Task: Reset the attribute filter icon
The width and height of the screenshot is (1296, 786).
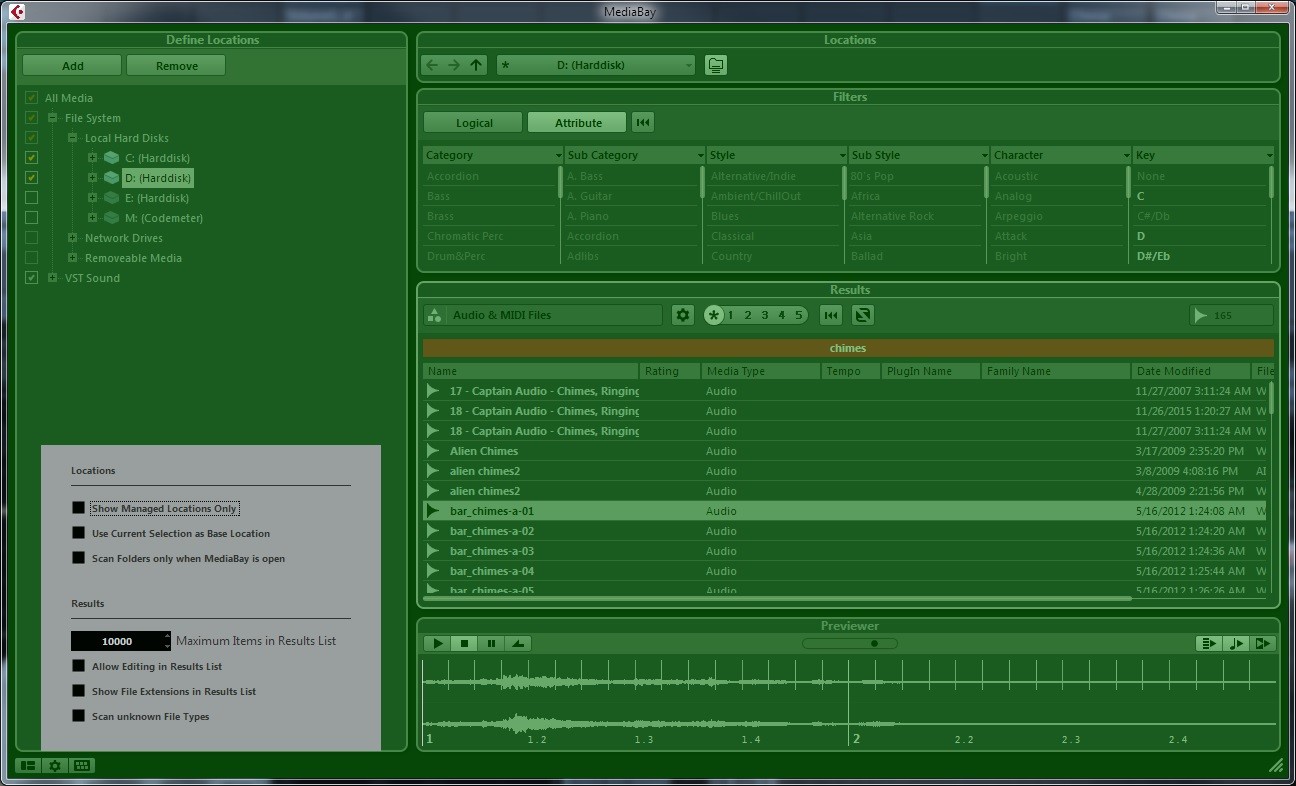Action: (x=643, y=122)
